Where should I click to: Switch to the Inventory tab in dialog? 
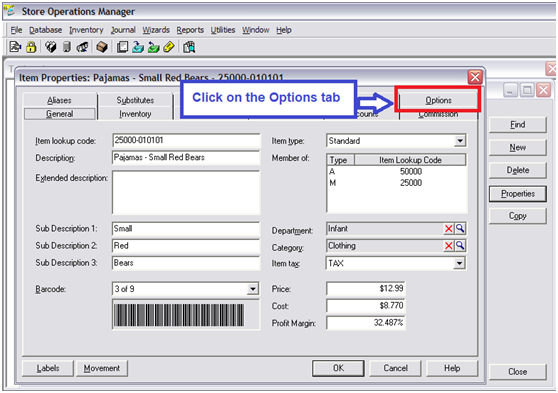click(x=135, y=114)
